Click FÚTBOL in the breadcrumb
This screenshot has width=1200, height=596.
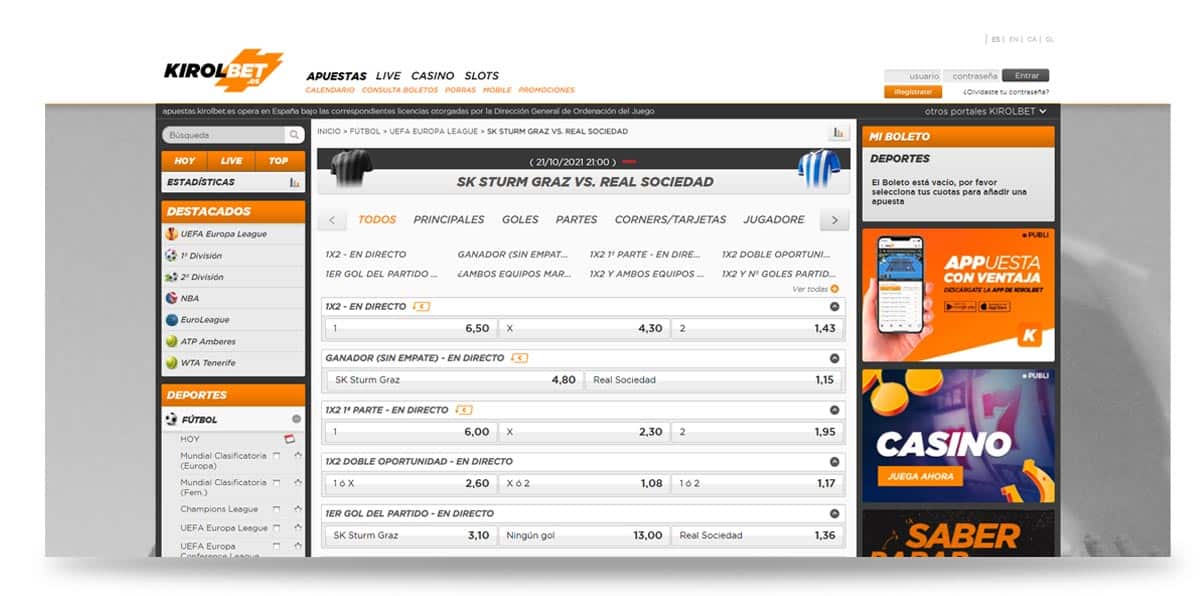(364, 132)
